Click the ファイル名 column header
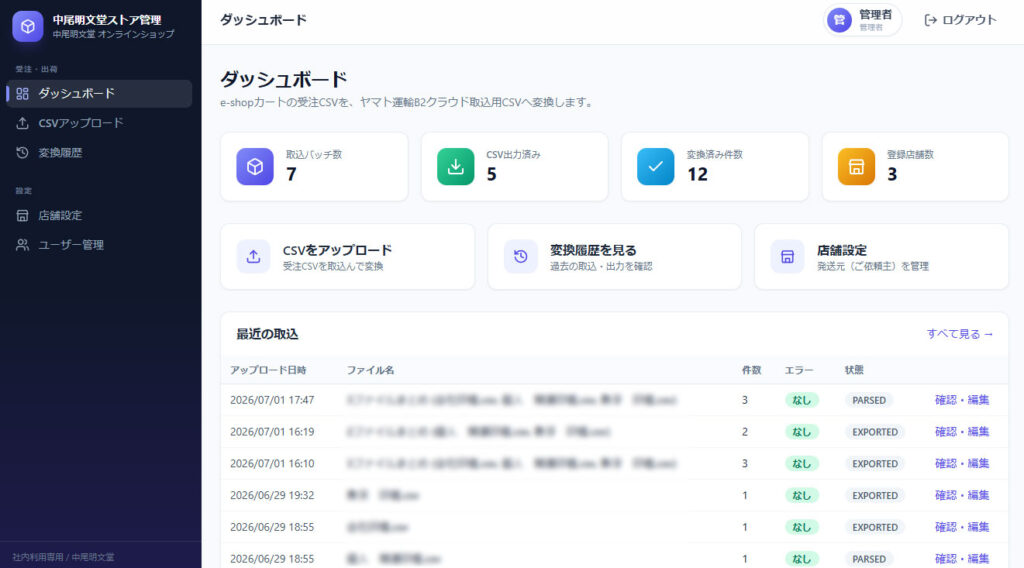 click(x=370, y=370)
